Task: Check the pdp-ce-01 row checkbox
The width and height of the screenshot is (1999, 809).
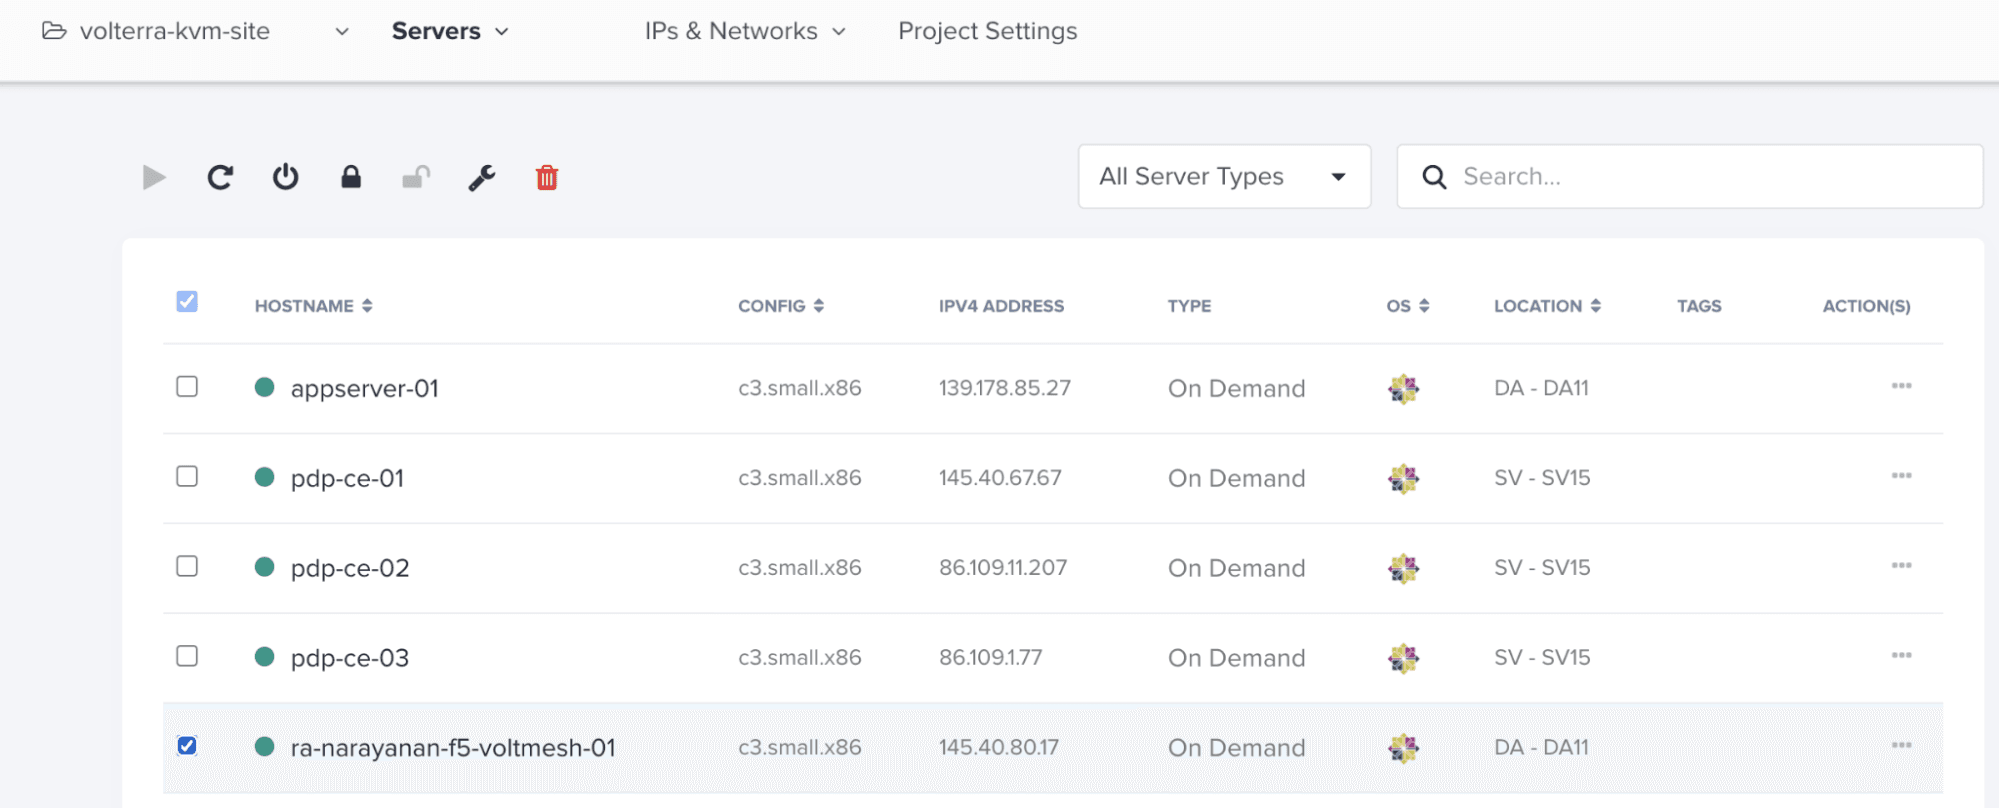Action: click(x=187, y=477)
